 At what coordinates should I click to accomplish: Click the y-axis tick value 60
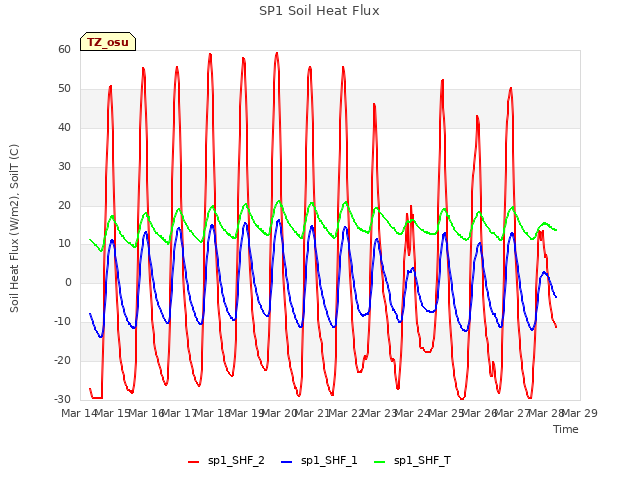64,49
